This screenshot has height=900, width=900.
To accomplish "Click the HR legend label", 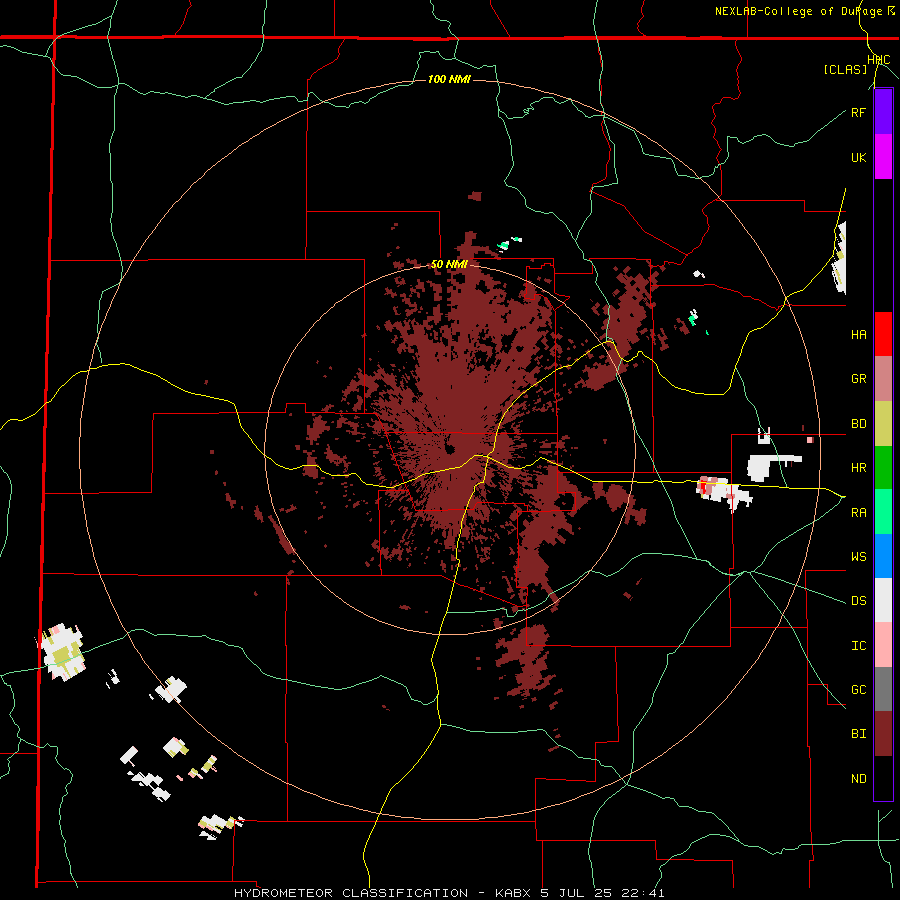I will [x=858, y=468].
